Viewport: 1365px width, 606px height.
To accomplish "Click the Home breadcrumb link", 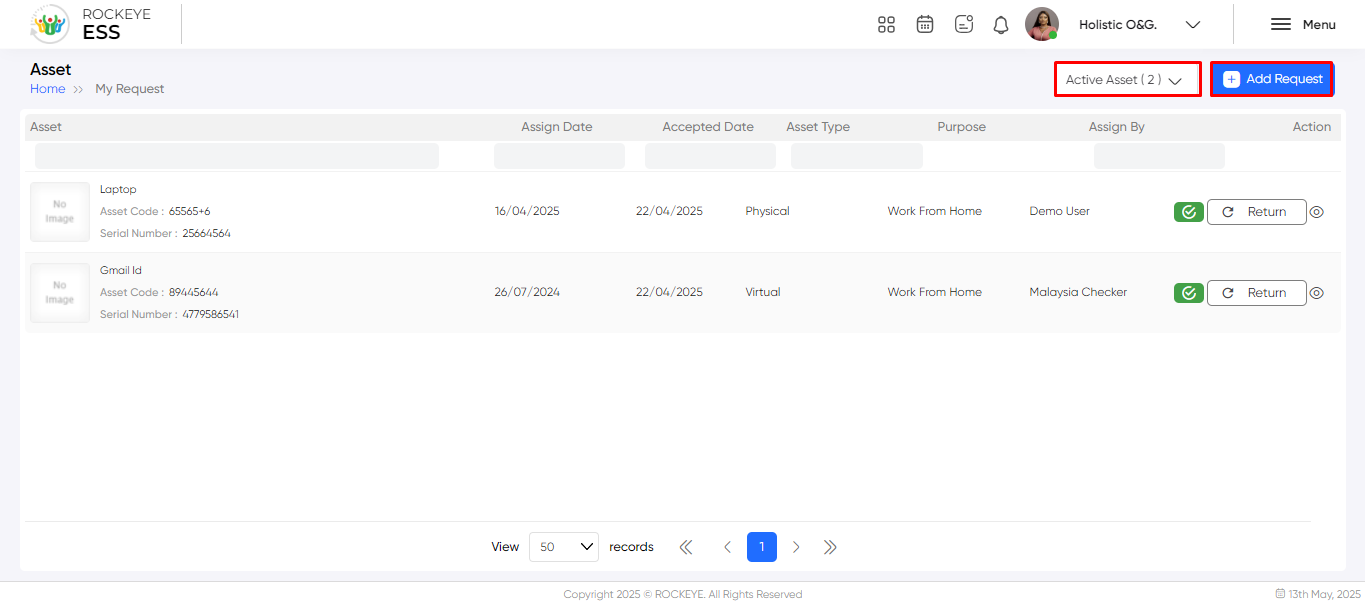I will (47, 89).
